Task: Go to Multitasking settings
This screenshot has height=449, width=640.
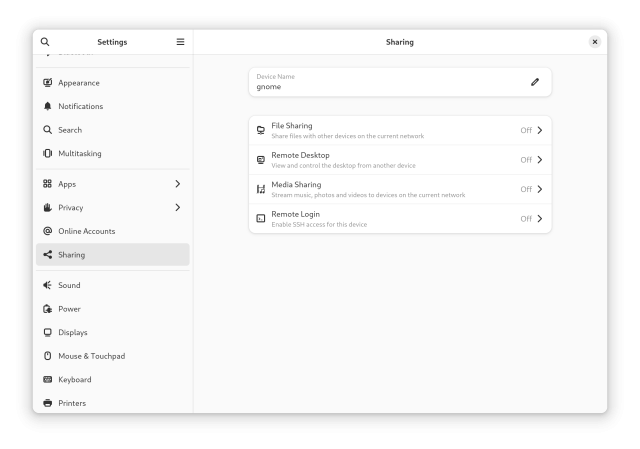Action: pos(113,153)
